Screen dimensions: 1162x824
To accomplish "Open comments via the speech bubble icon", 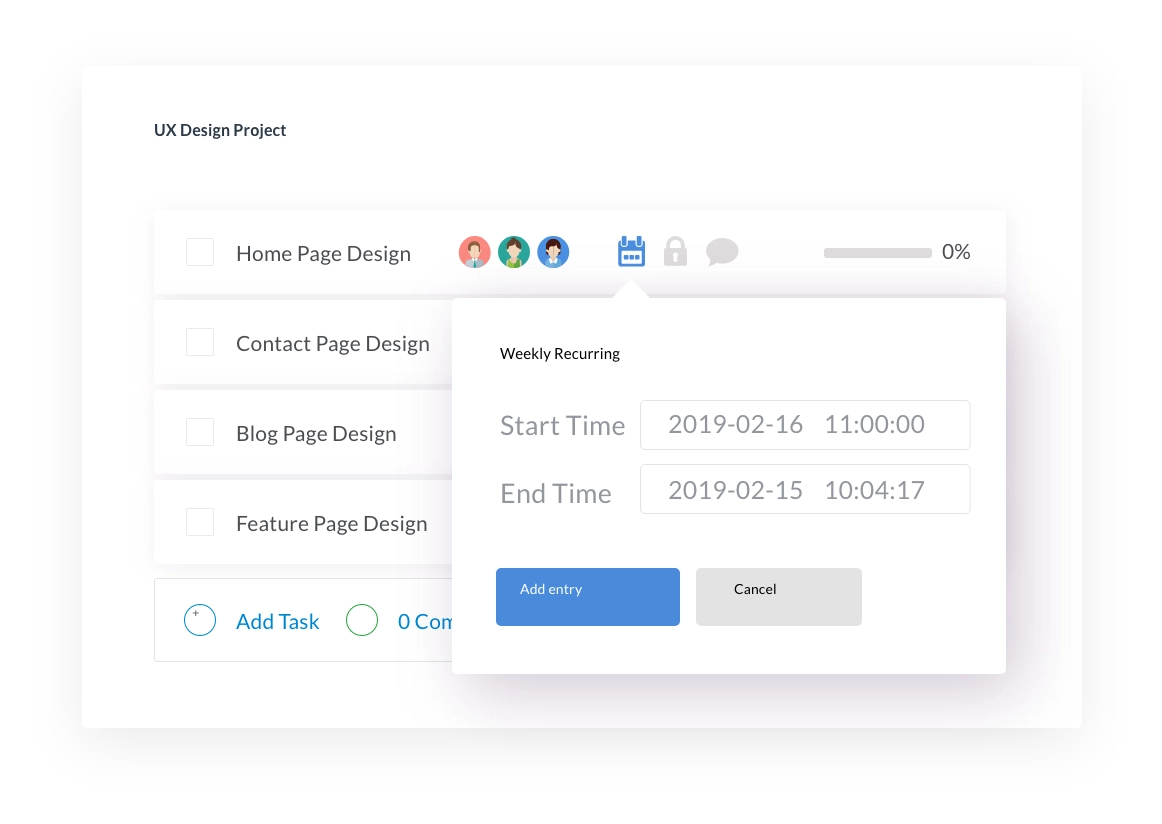I will coord(722,252).
